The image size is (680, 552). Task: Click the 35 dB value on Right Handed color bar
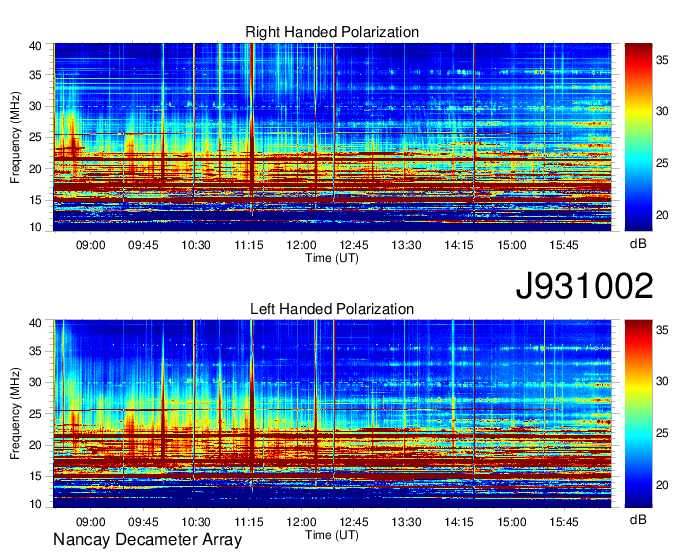tap(662, 60)
